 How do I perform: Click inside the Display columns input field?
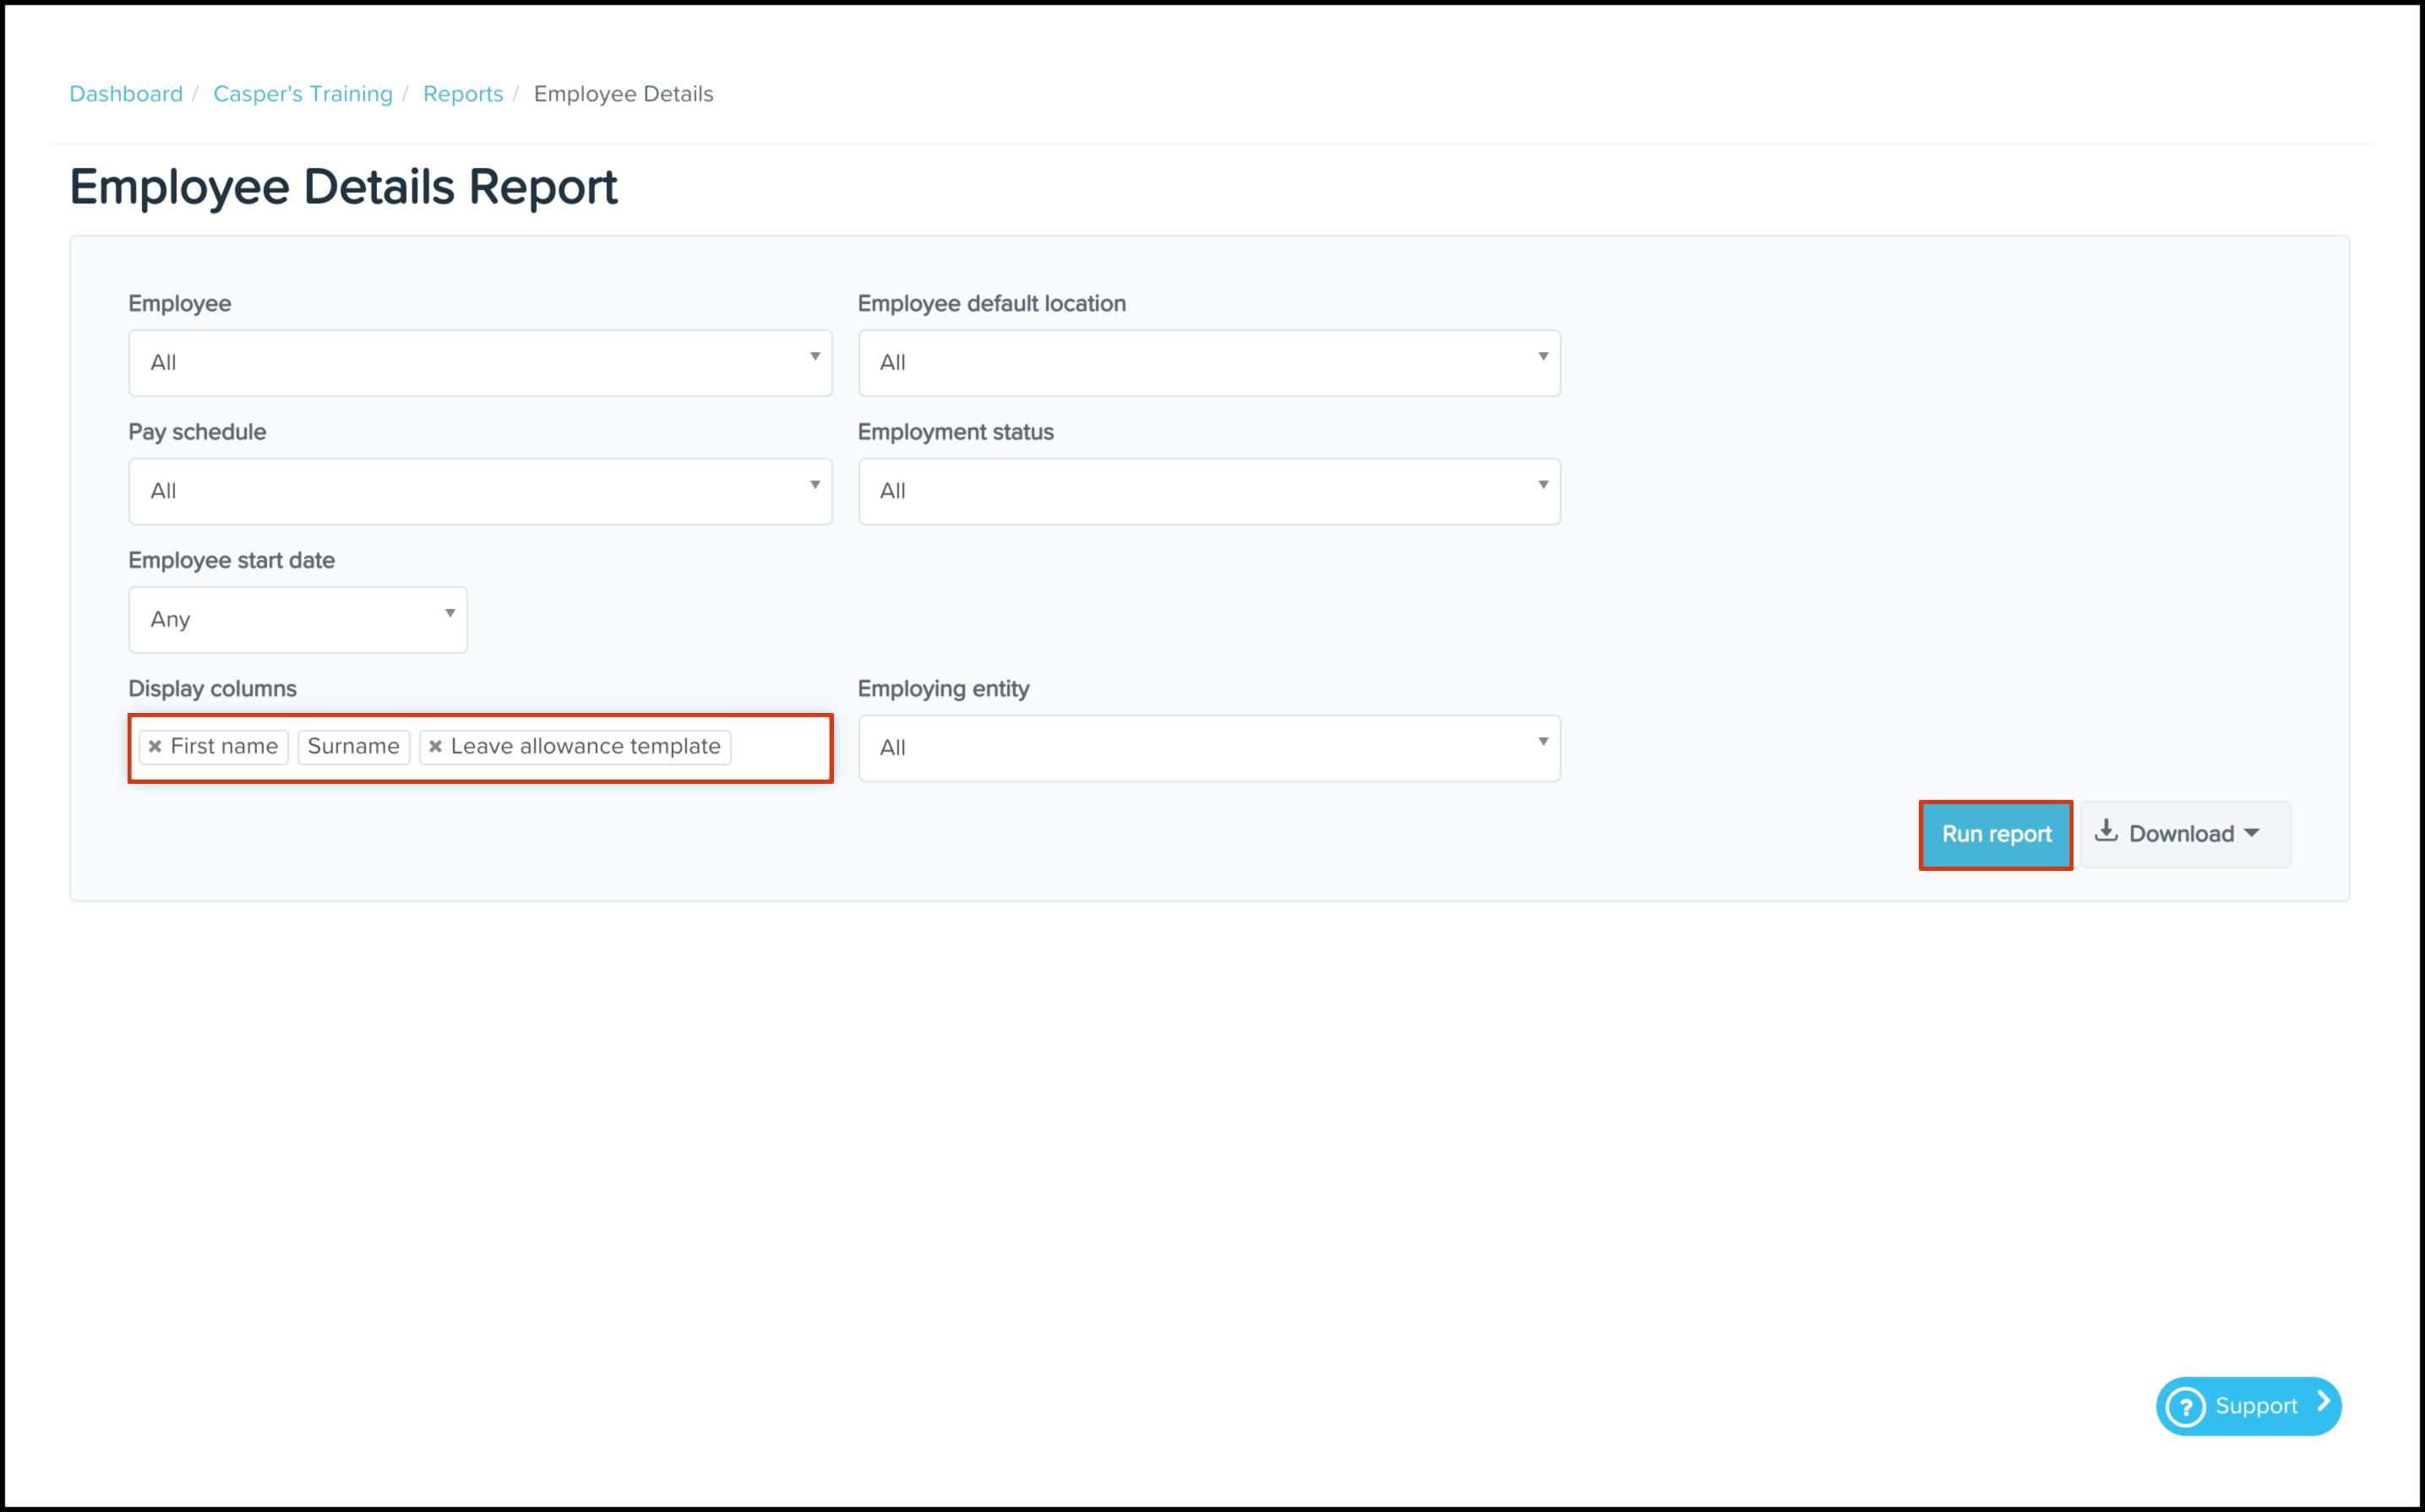[x=780, y=747]
